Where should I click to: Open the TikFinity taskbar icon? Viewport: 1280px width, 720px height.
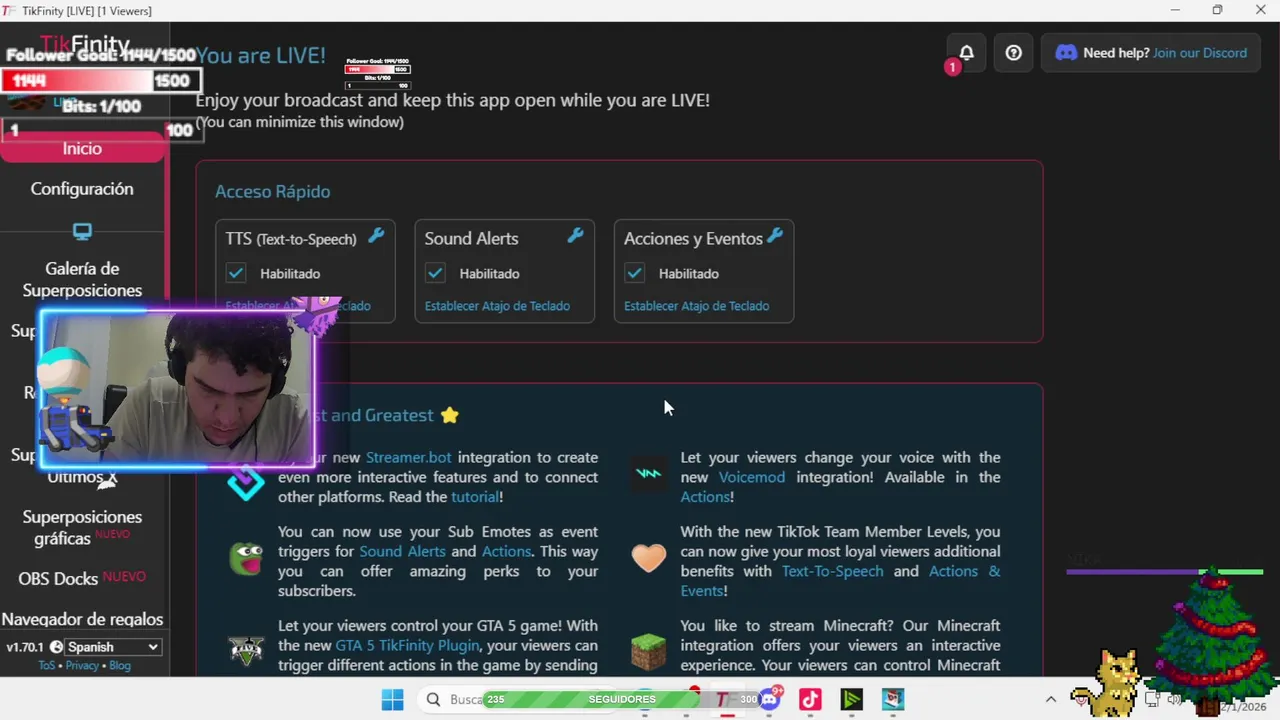(x=722, y=700)
